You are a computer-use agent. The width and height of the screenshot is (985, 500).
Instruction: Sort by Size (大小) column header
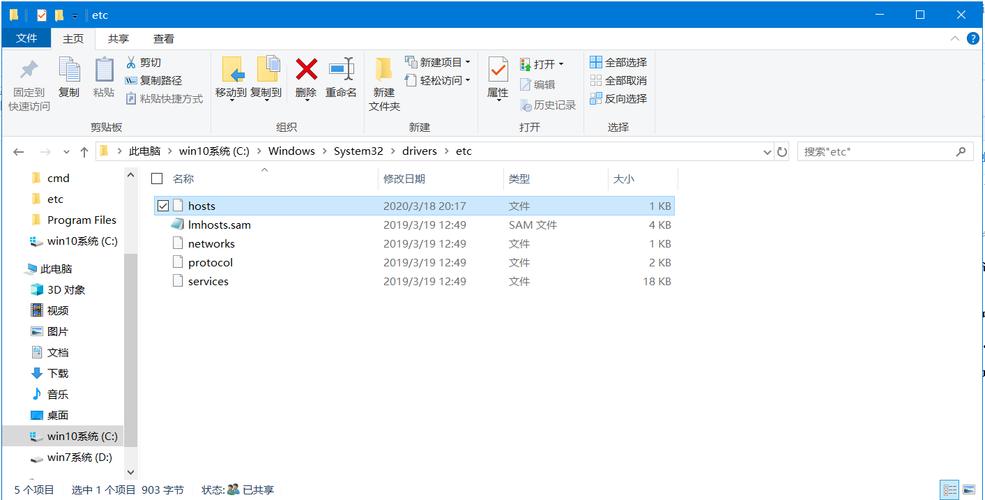tap(624, 179)
